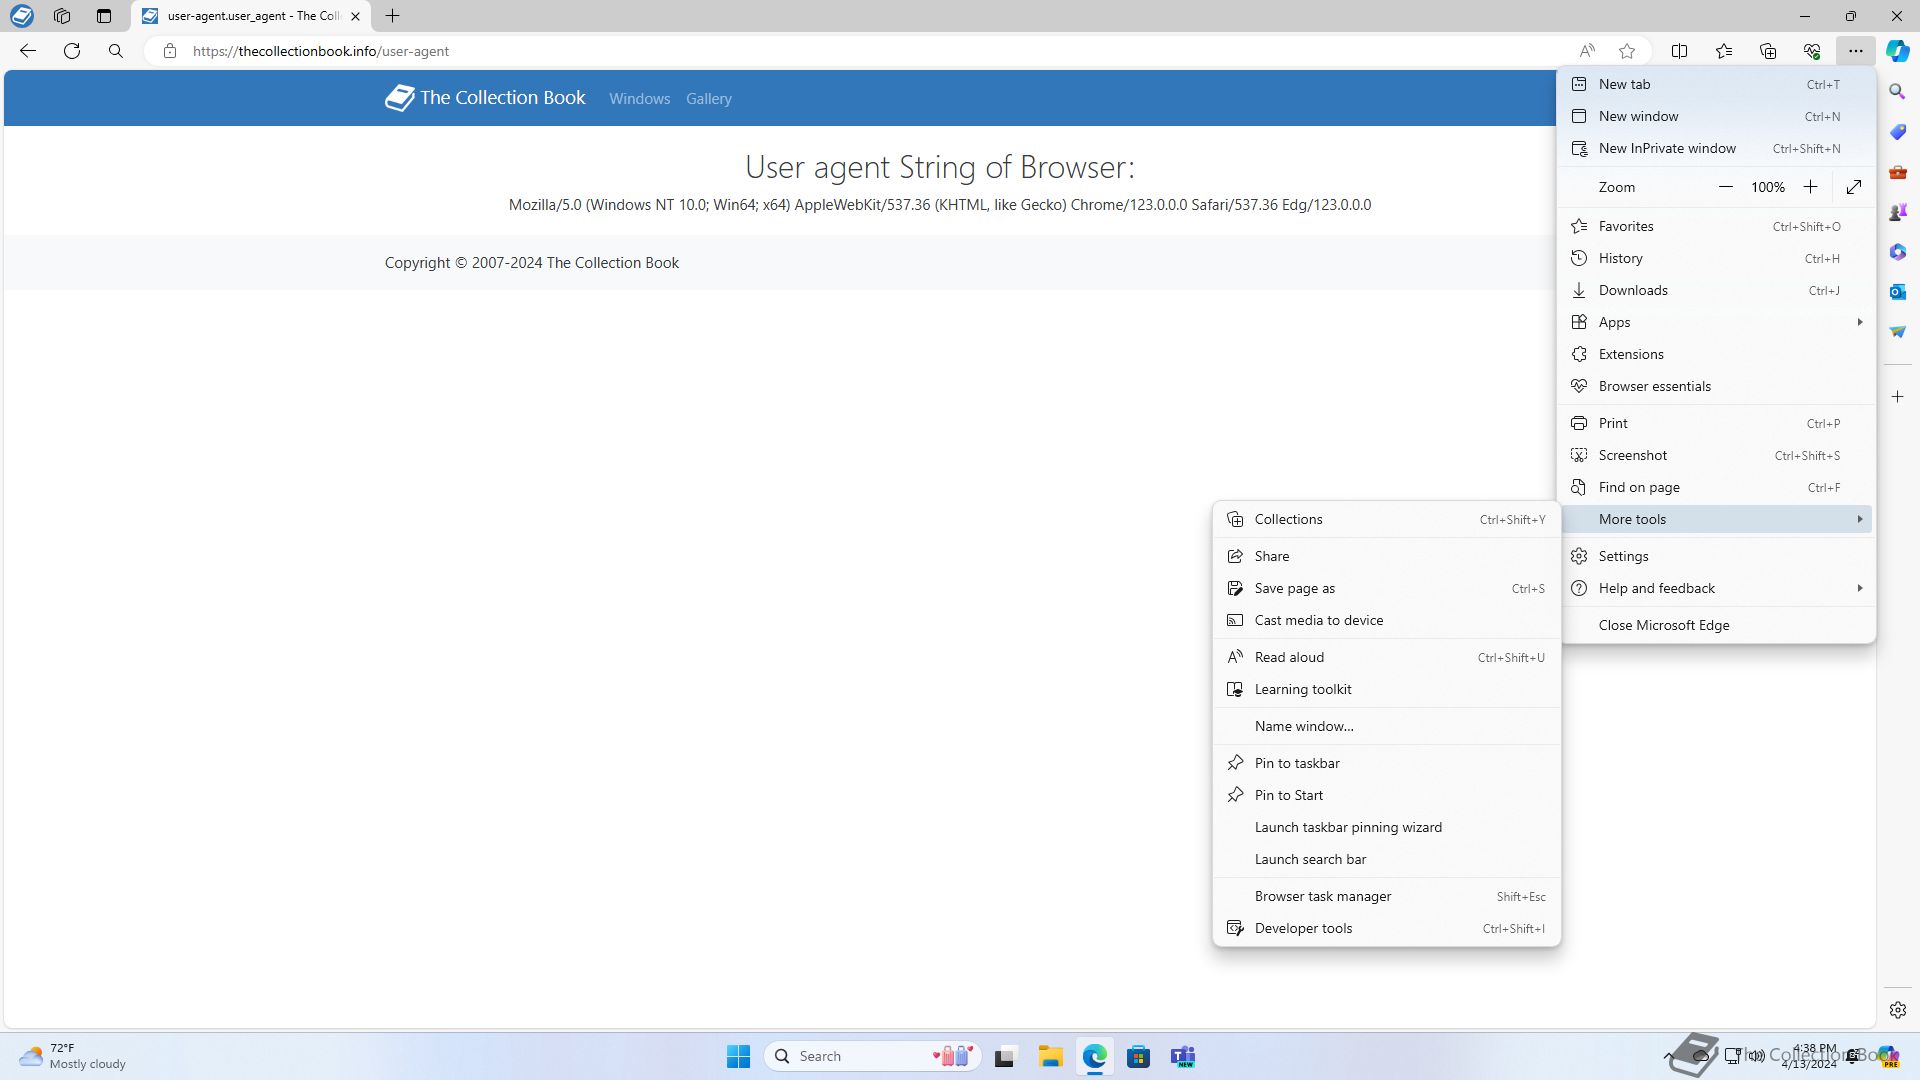Open Copilot icon in the top-right corner

click(x=1898, y=51)
